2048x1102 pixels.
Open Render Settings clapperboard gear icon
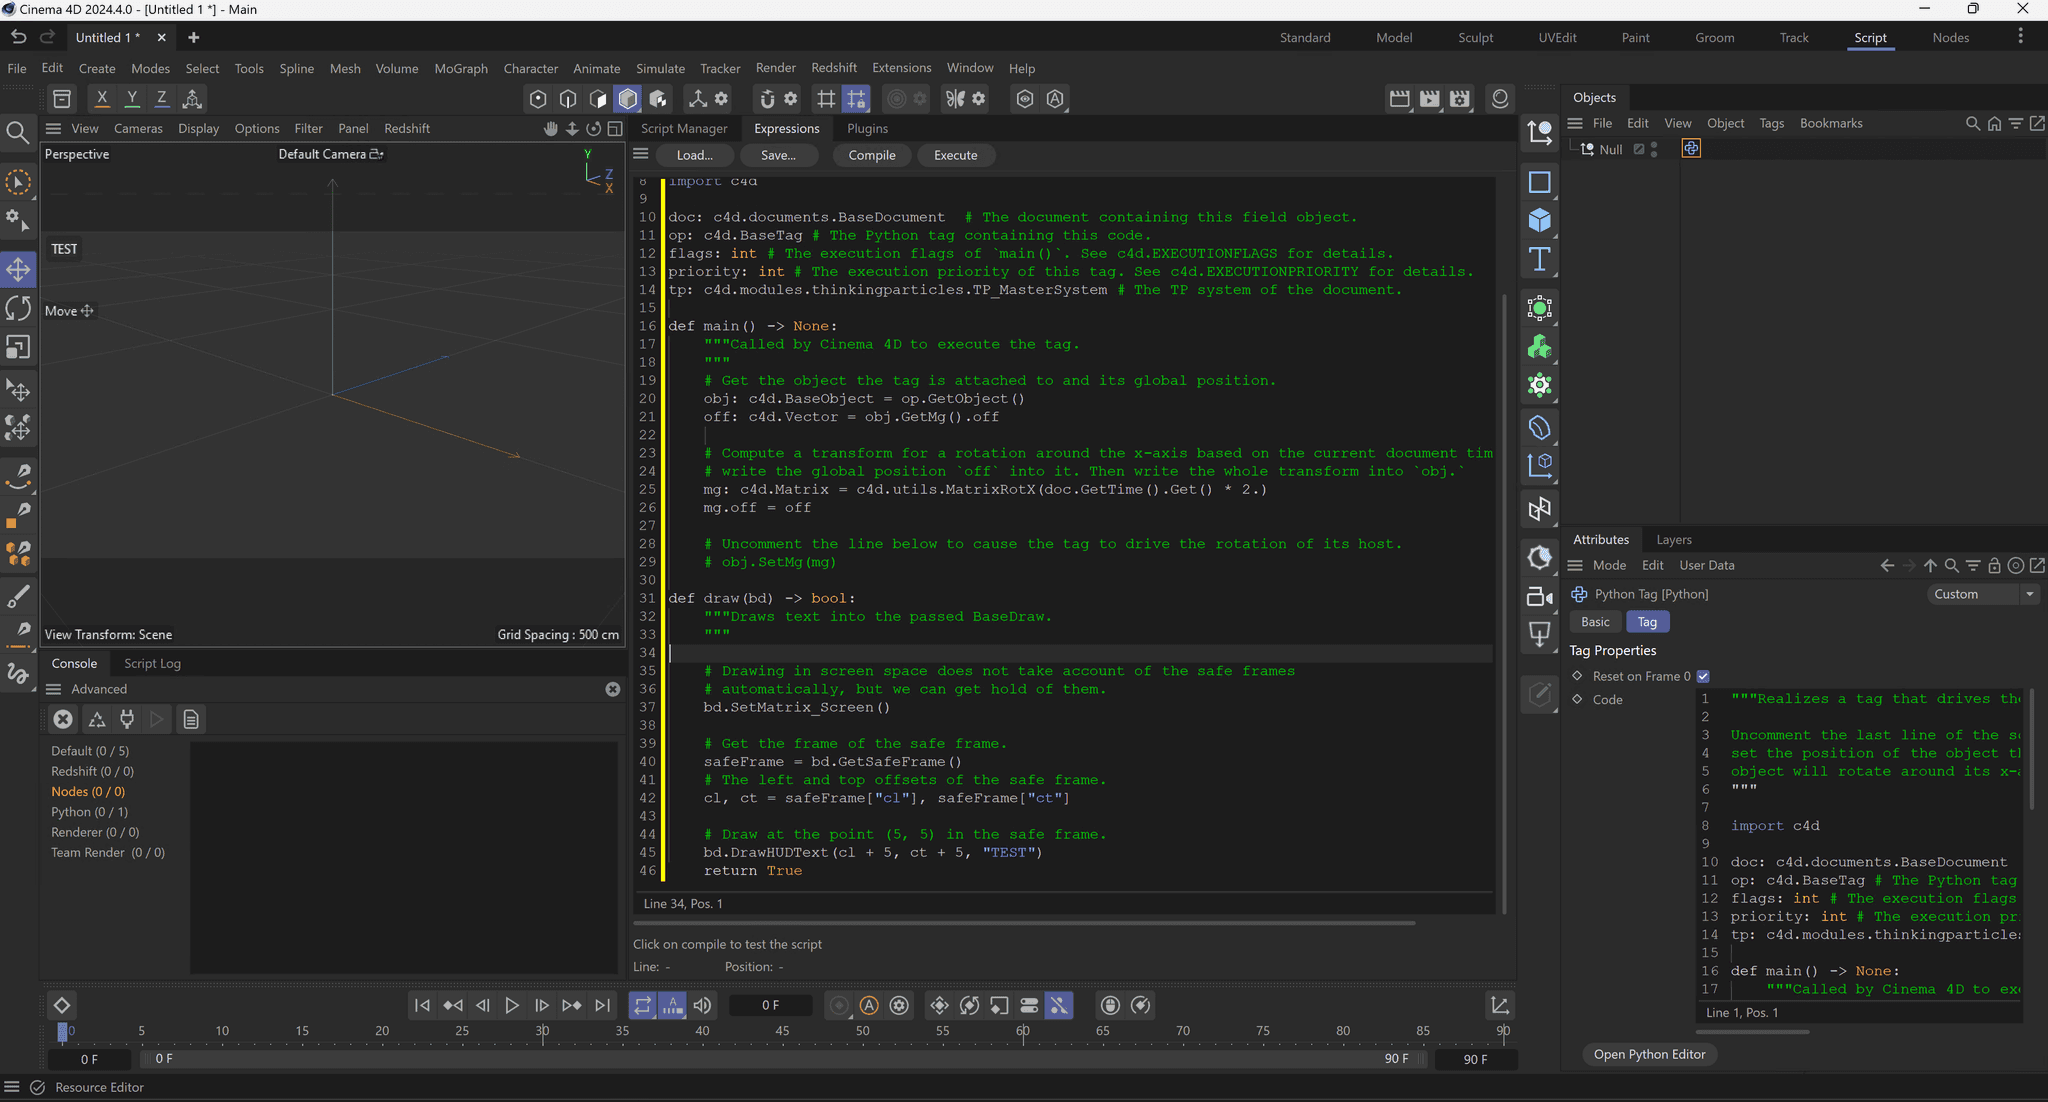pyautogui.click(x=1460, y=98)
